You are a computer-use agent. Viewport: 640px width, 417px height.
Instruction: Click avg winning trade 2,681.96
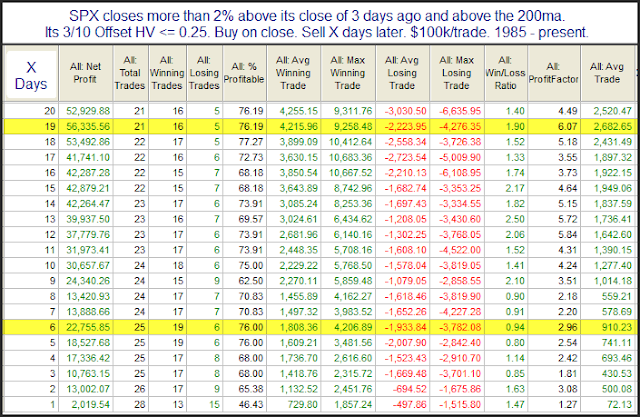[298, 235]
